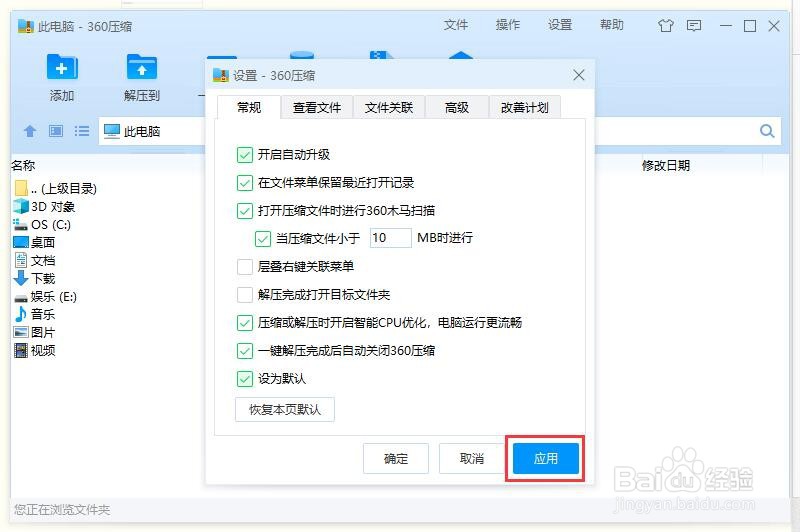Enable 层叠右键关联菜单 checkbox
This screenshot has width=800, height=532.
tap(245, 266)
